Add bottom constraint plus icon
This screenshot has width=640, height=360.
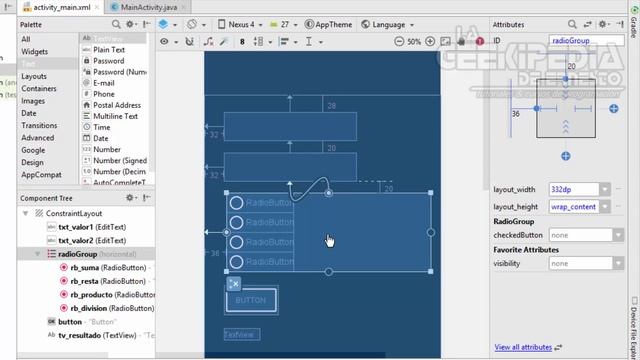tap(565, 156)
